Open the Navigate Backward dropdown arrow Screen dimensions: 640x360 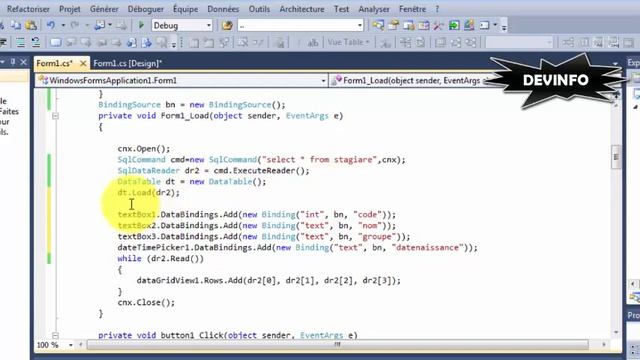point(110,25)
